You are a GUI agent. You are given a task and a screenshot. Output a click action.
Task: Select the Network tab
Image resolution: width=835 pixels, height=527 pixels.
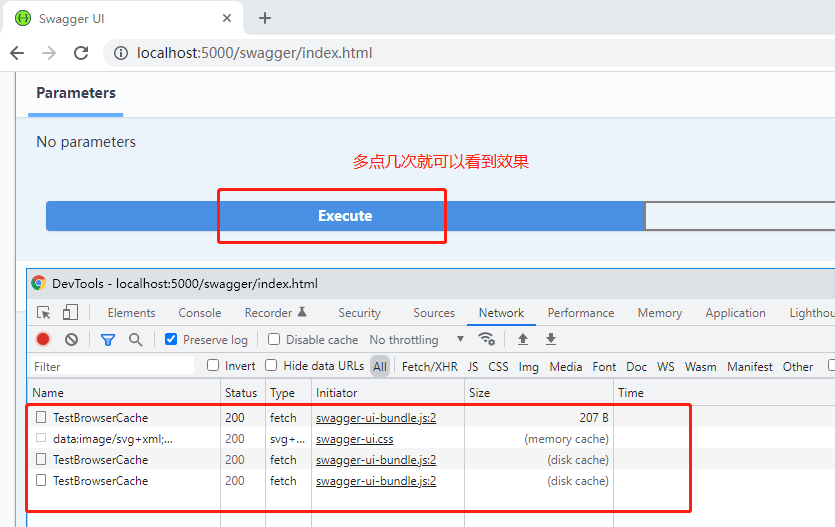501,313
